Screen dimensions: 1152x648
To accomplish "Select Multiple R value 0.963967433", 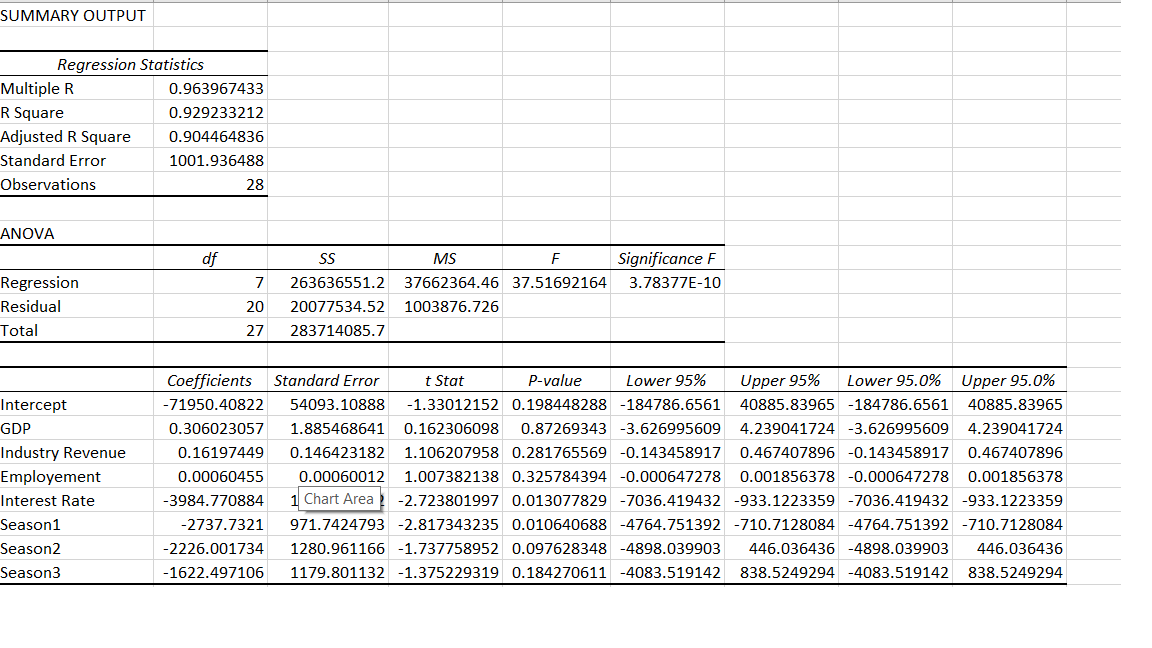I will point(211,88).
